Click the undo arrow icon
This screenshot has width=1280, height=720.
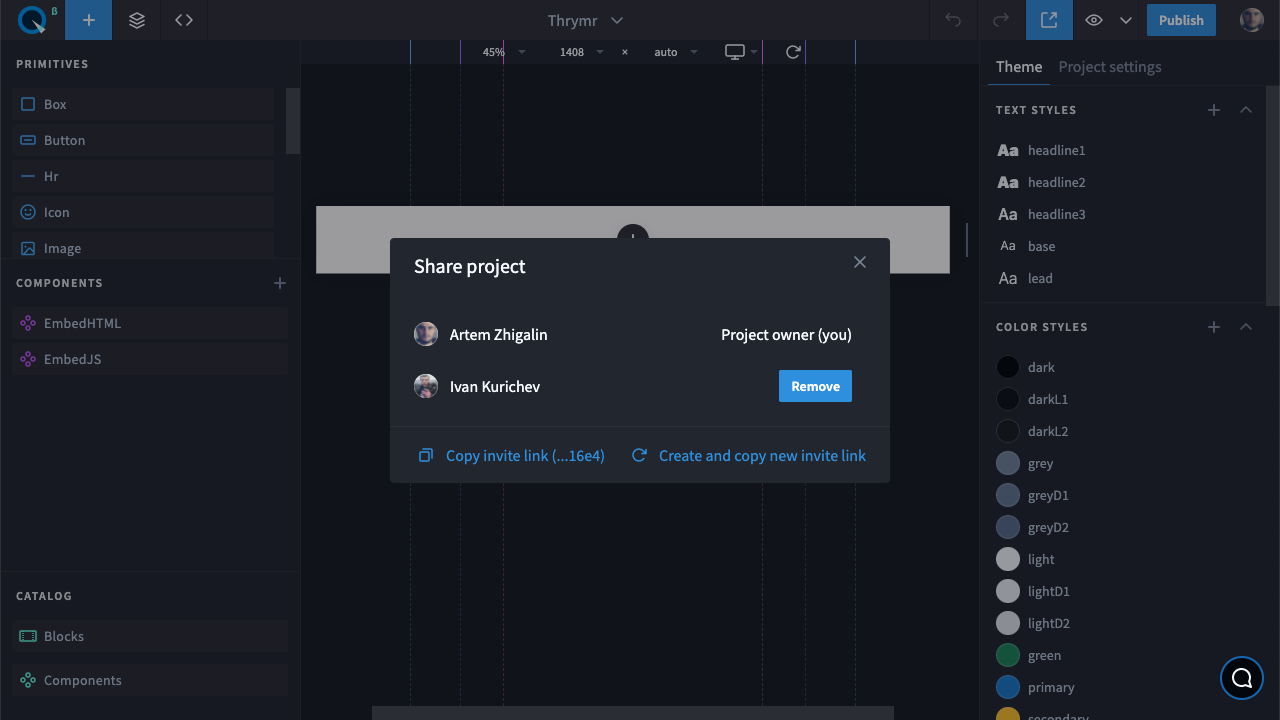tap(953, 20)
